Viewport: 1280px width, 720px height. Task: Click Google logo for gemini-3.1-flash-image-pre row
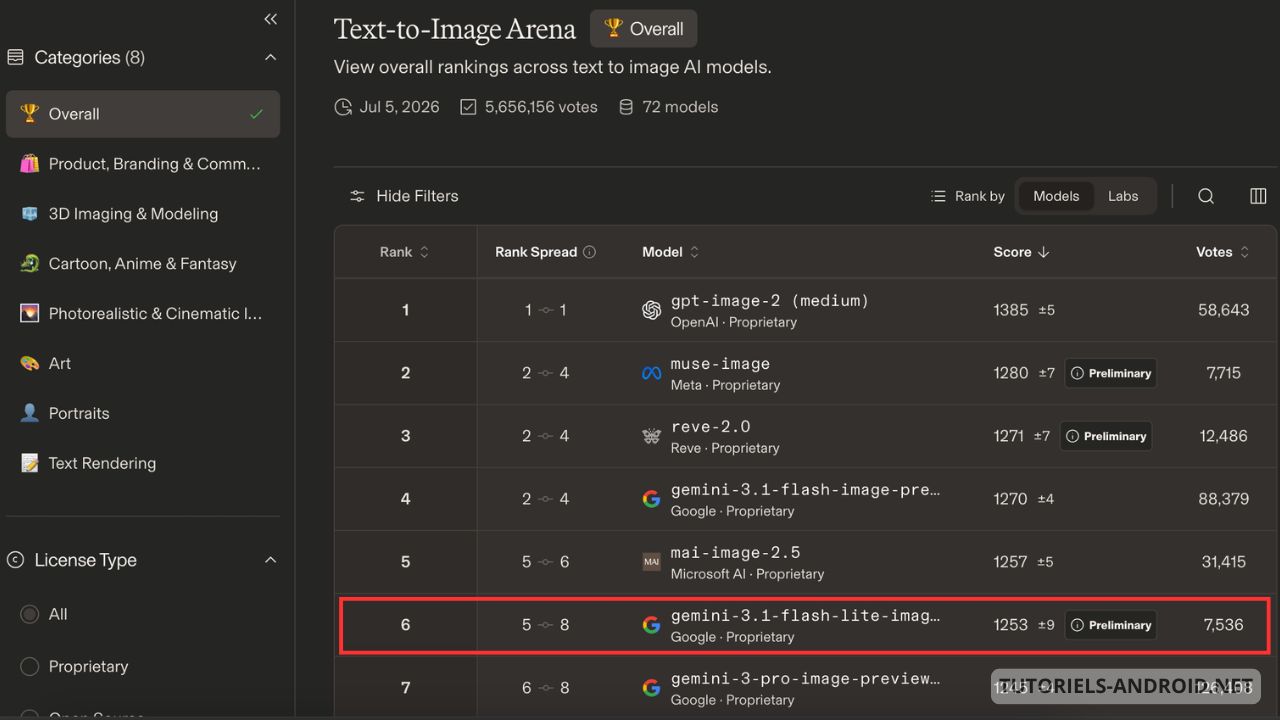(x=651, y=499)
